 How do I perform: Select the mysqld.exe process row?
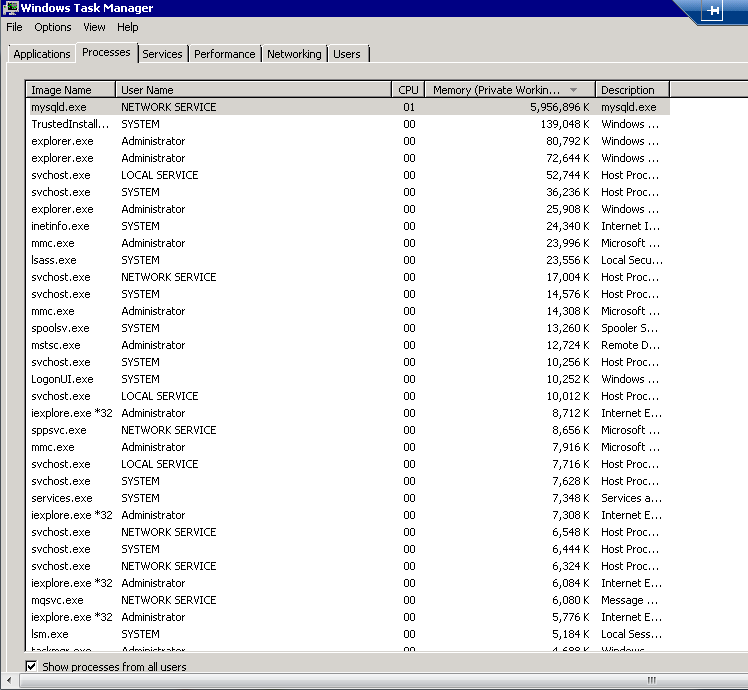click(x=60, y=107)
